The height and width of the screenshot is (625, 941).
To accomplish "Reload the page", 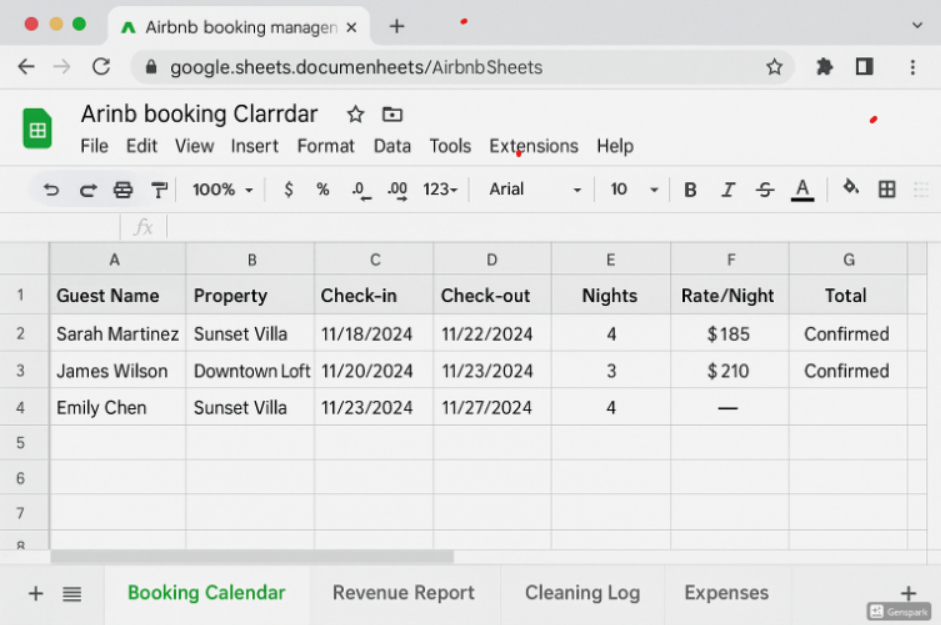I will [x=101, y=66].
